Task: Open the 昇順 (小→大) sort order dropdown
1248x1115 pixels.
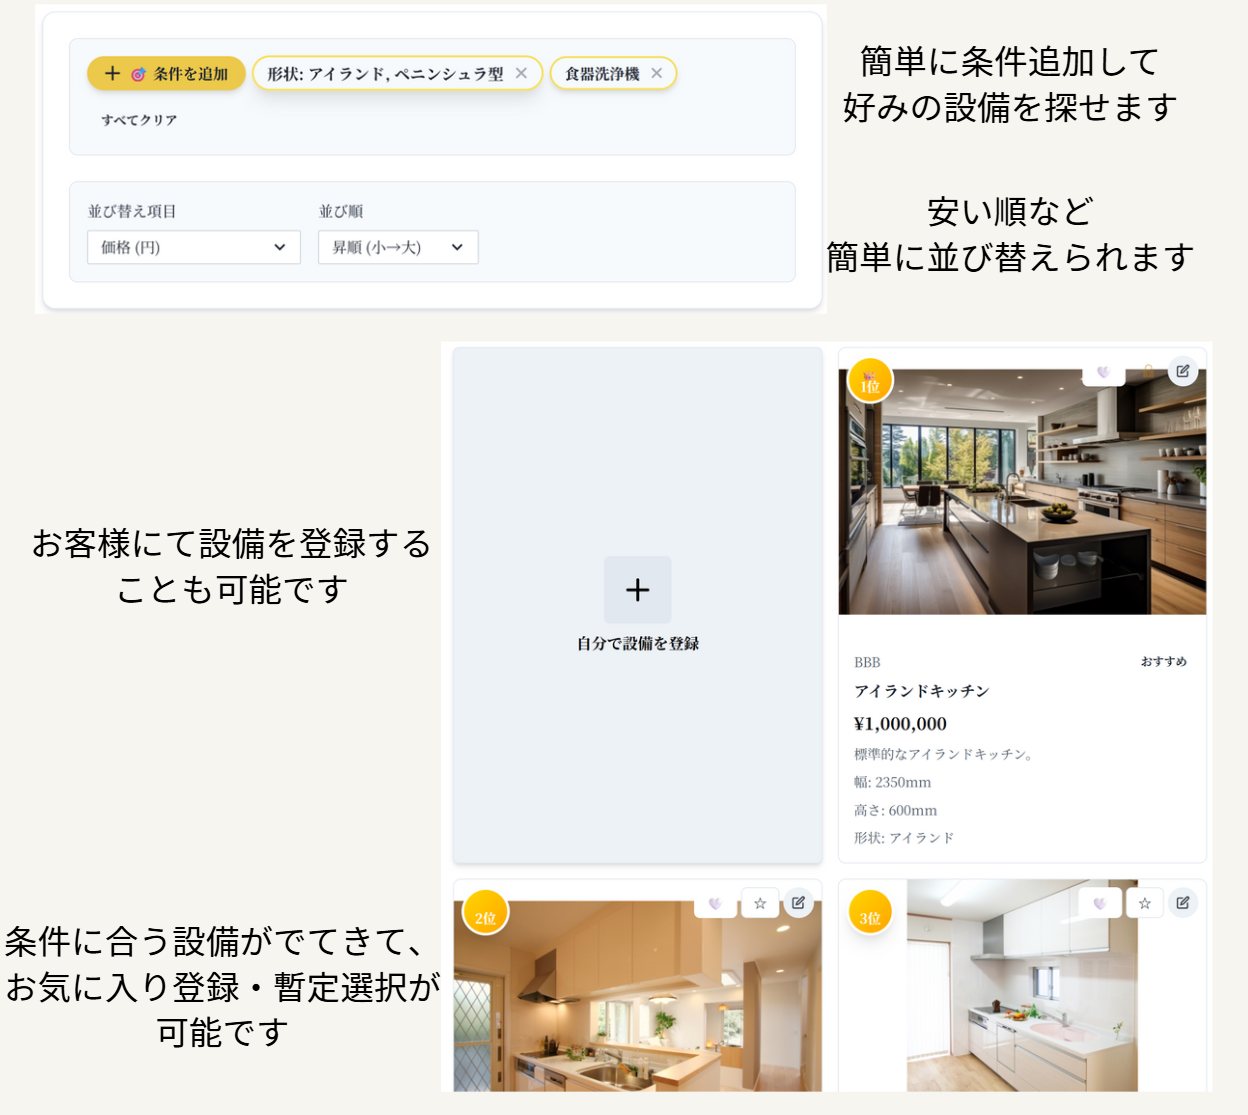Action: pos(396,247)
